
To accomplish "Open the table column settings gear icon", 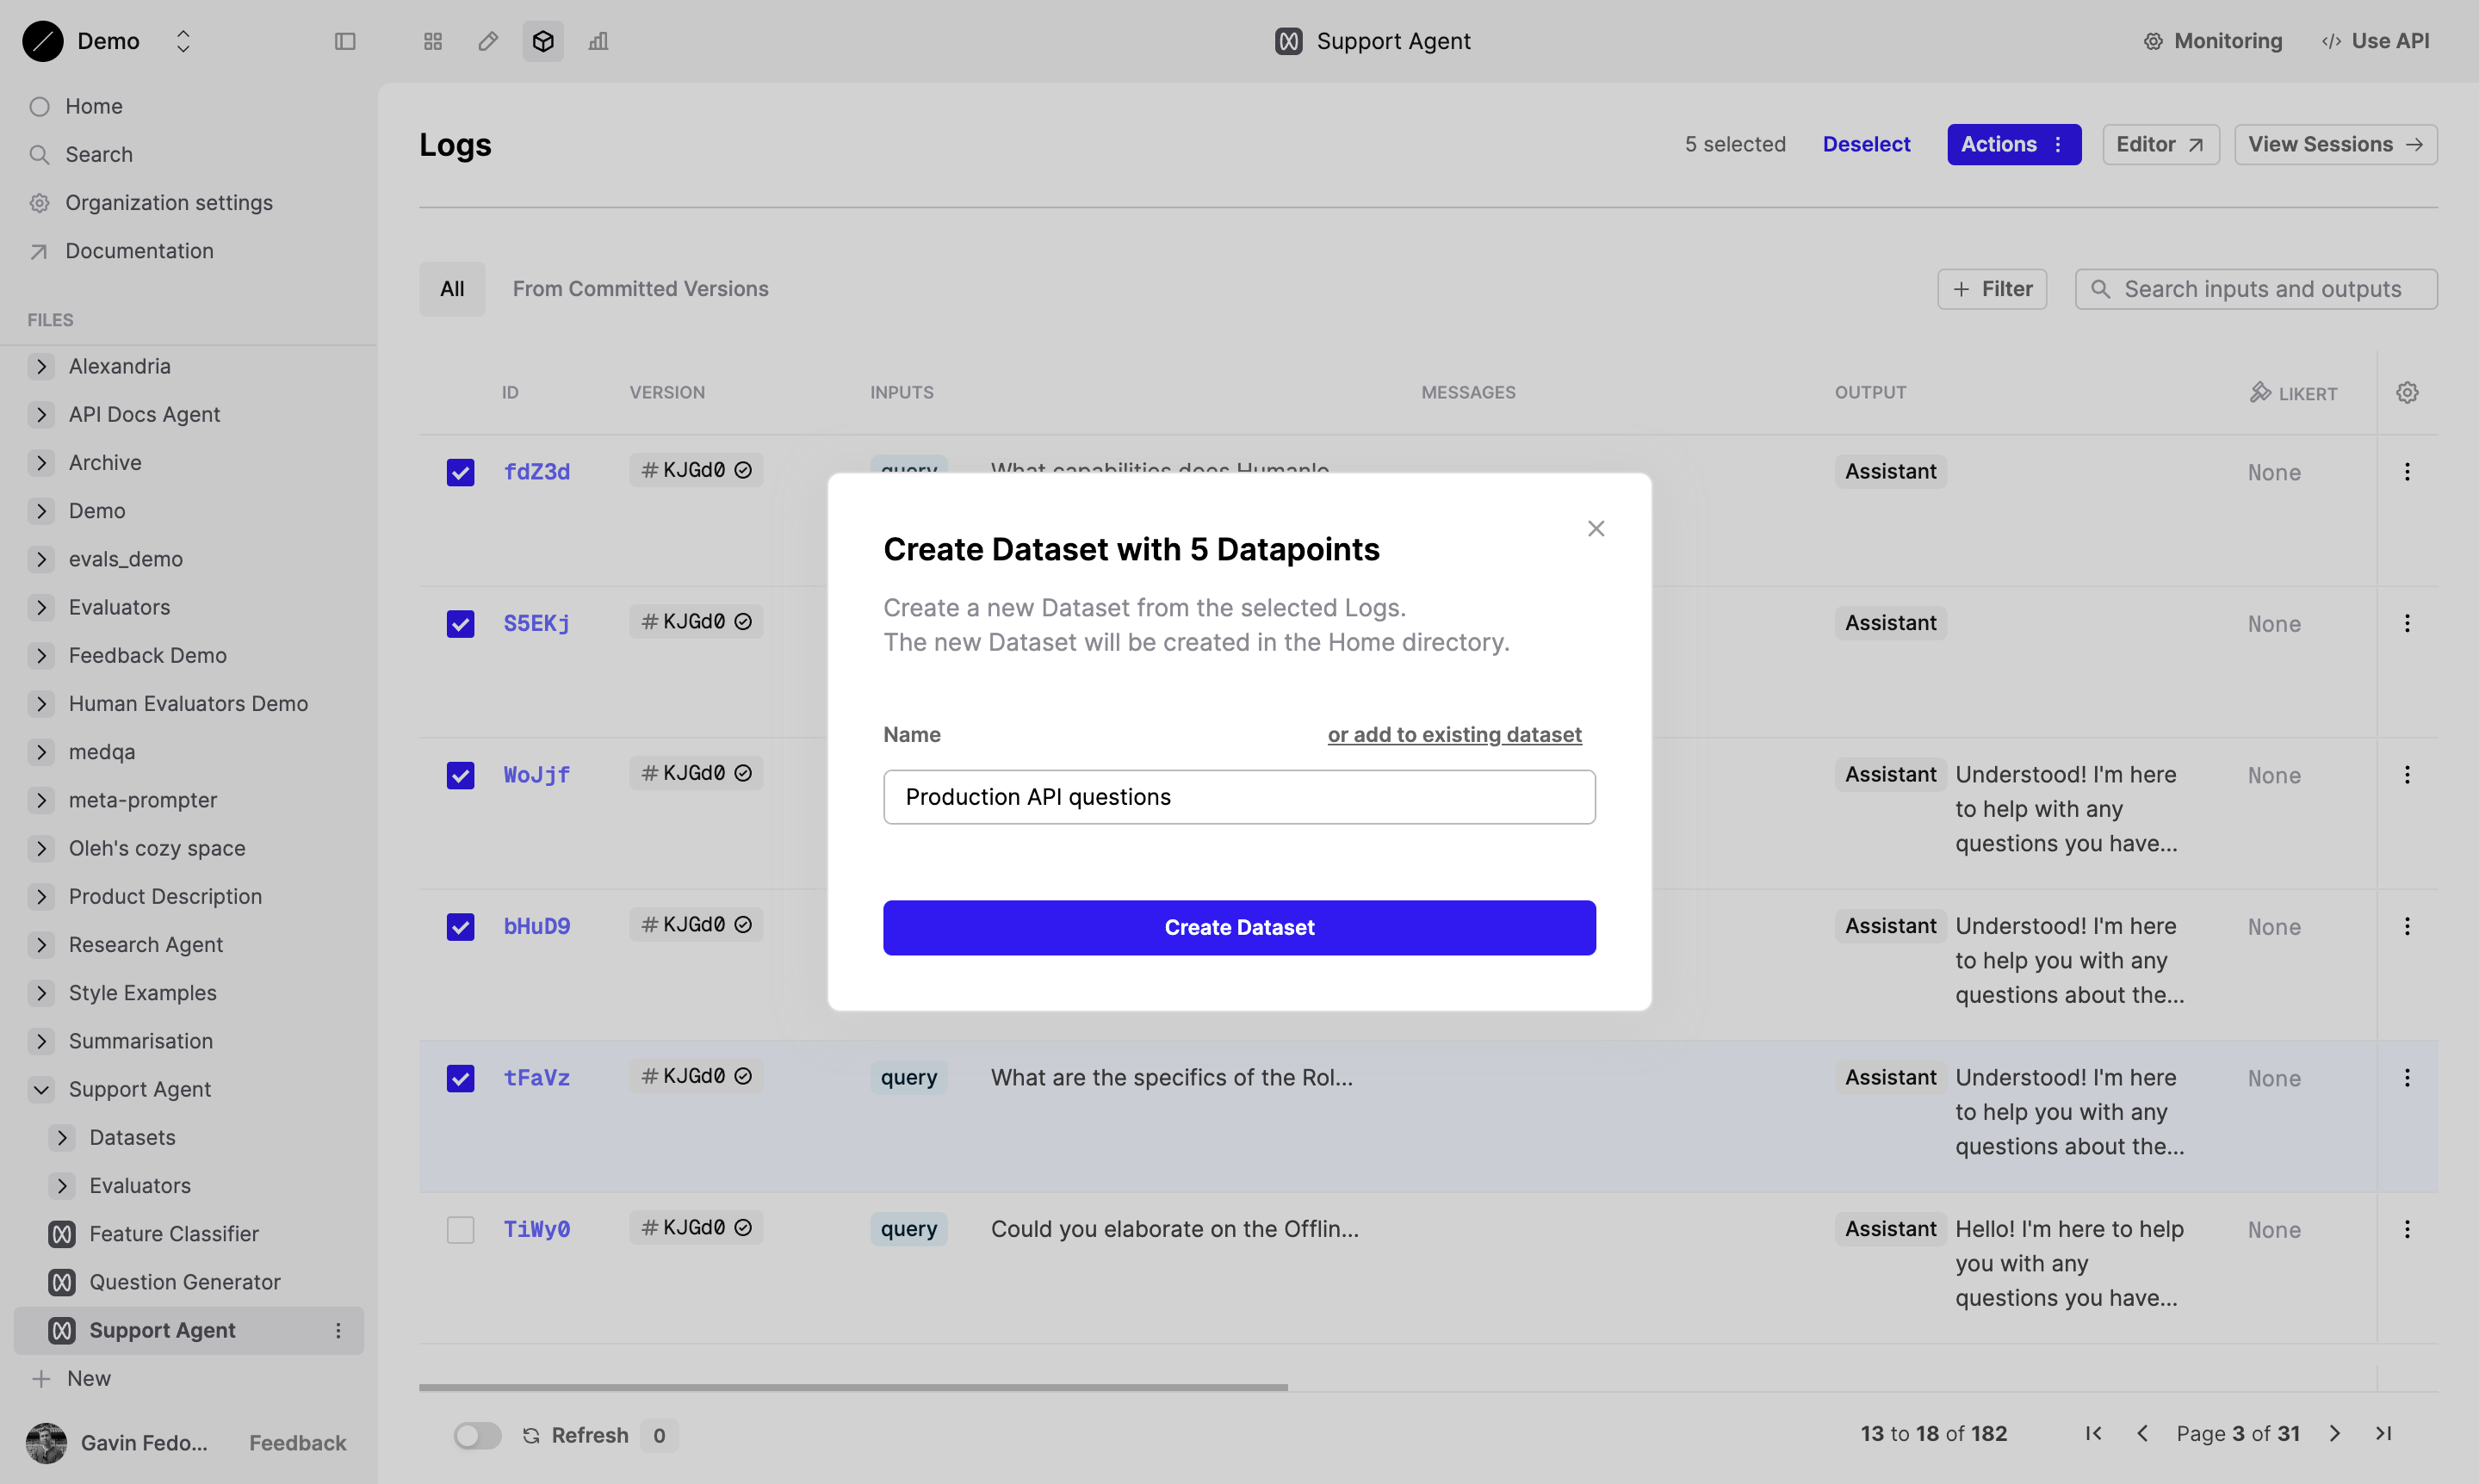I will click(x=2407, y=392).
